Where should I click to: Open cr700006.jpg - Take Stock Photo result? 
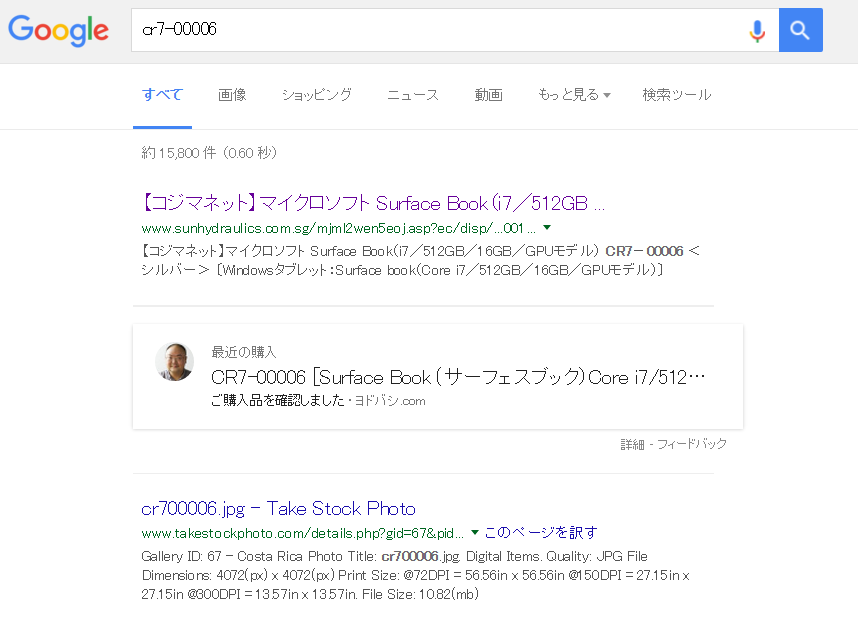(x=278, y=508)
